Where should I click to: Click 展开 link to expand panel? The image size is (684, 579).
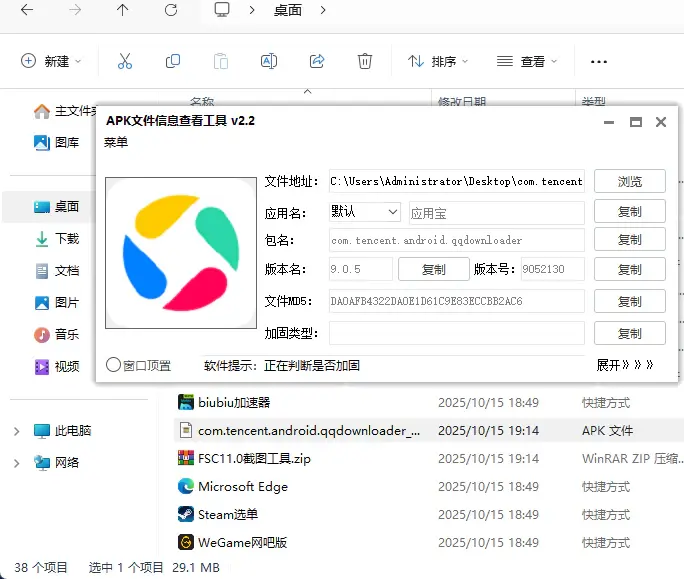click(x=624, y=365)
